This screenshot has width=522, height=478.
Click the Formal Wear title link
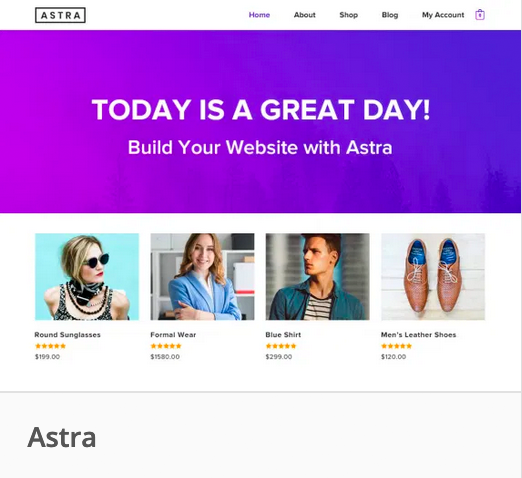pos(173,335)
